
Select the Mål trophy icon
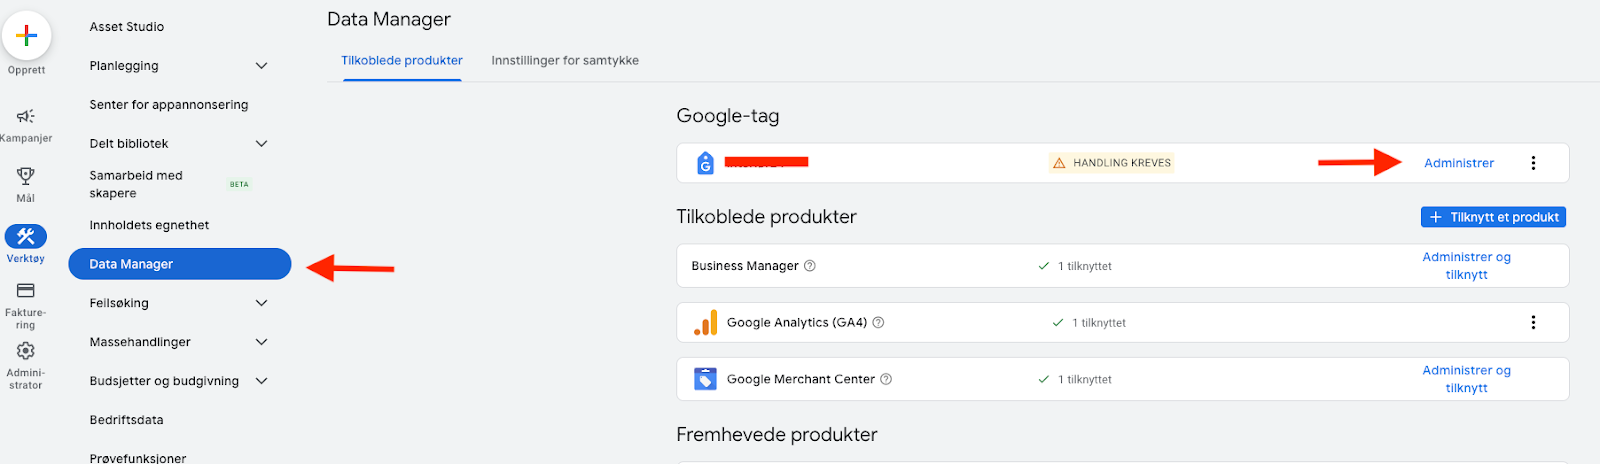click(x=26, y=176)
